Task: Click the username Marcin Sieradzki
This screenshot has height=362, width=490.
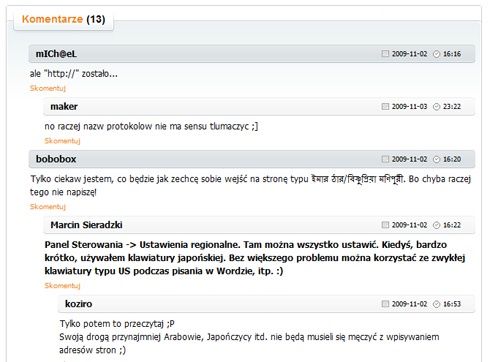Action: tap(86, 225)
